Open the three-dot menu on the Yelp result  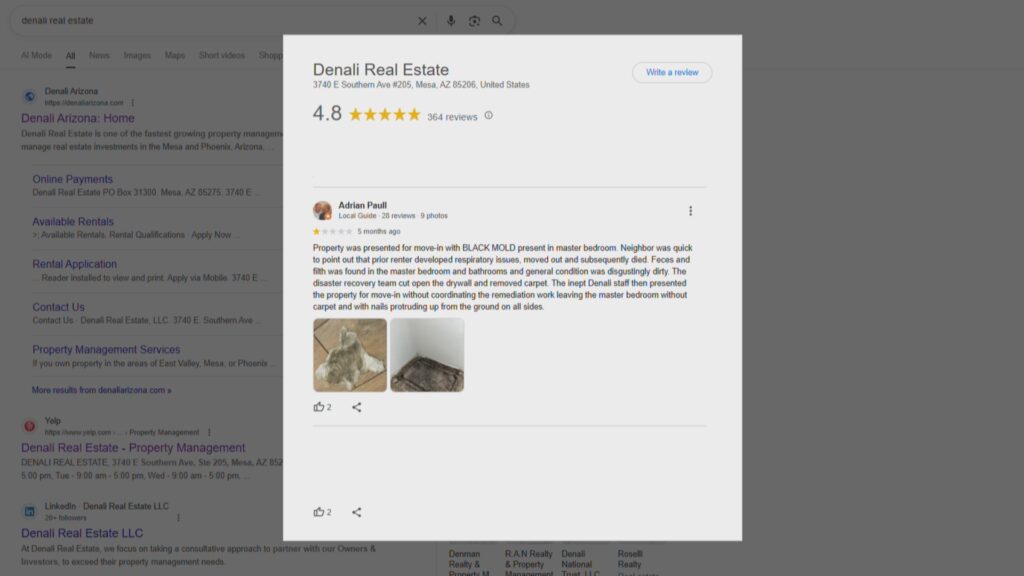point(209,432)
